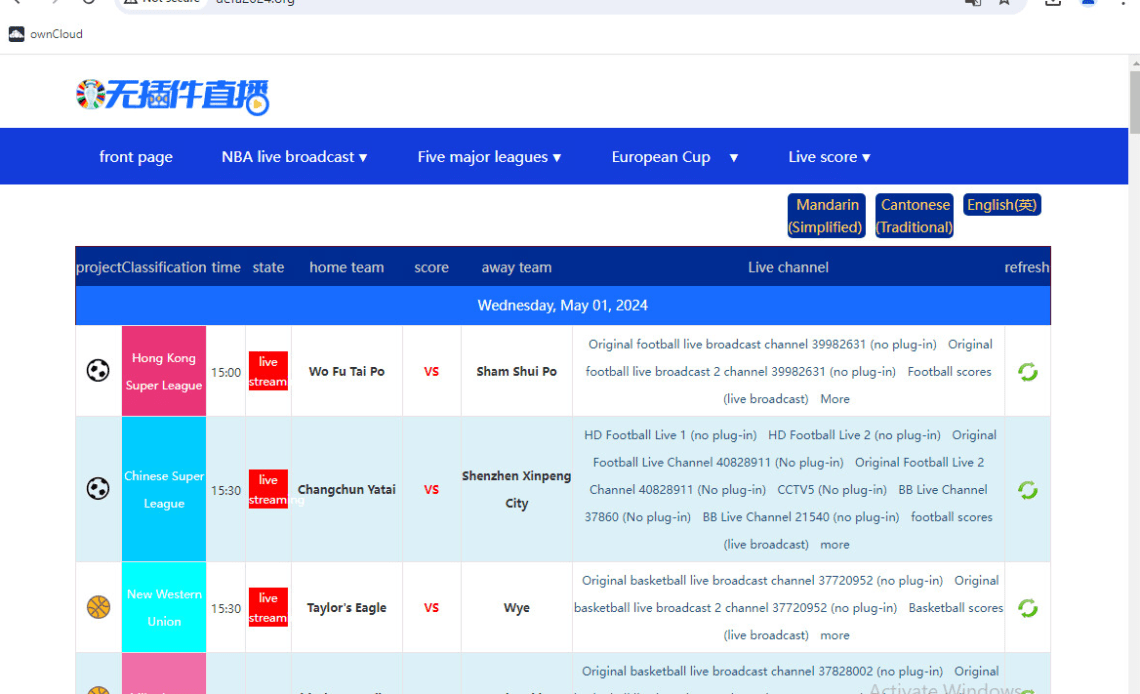1140x694 pixels.
Task: Open CCTV5 (No plug-in) channel
Action: tap(832, 490)
